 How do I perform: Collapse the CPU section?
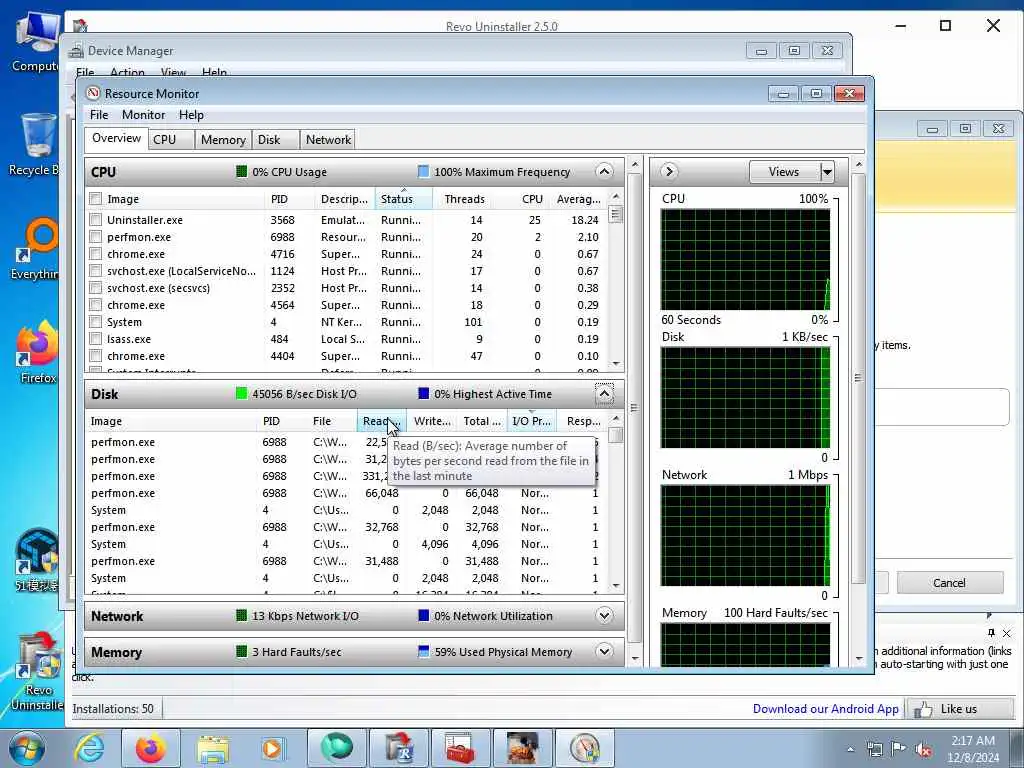click(x=604, y=172)
